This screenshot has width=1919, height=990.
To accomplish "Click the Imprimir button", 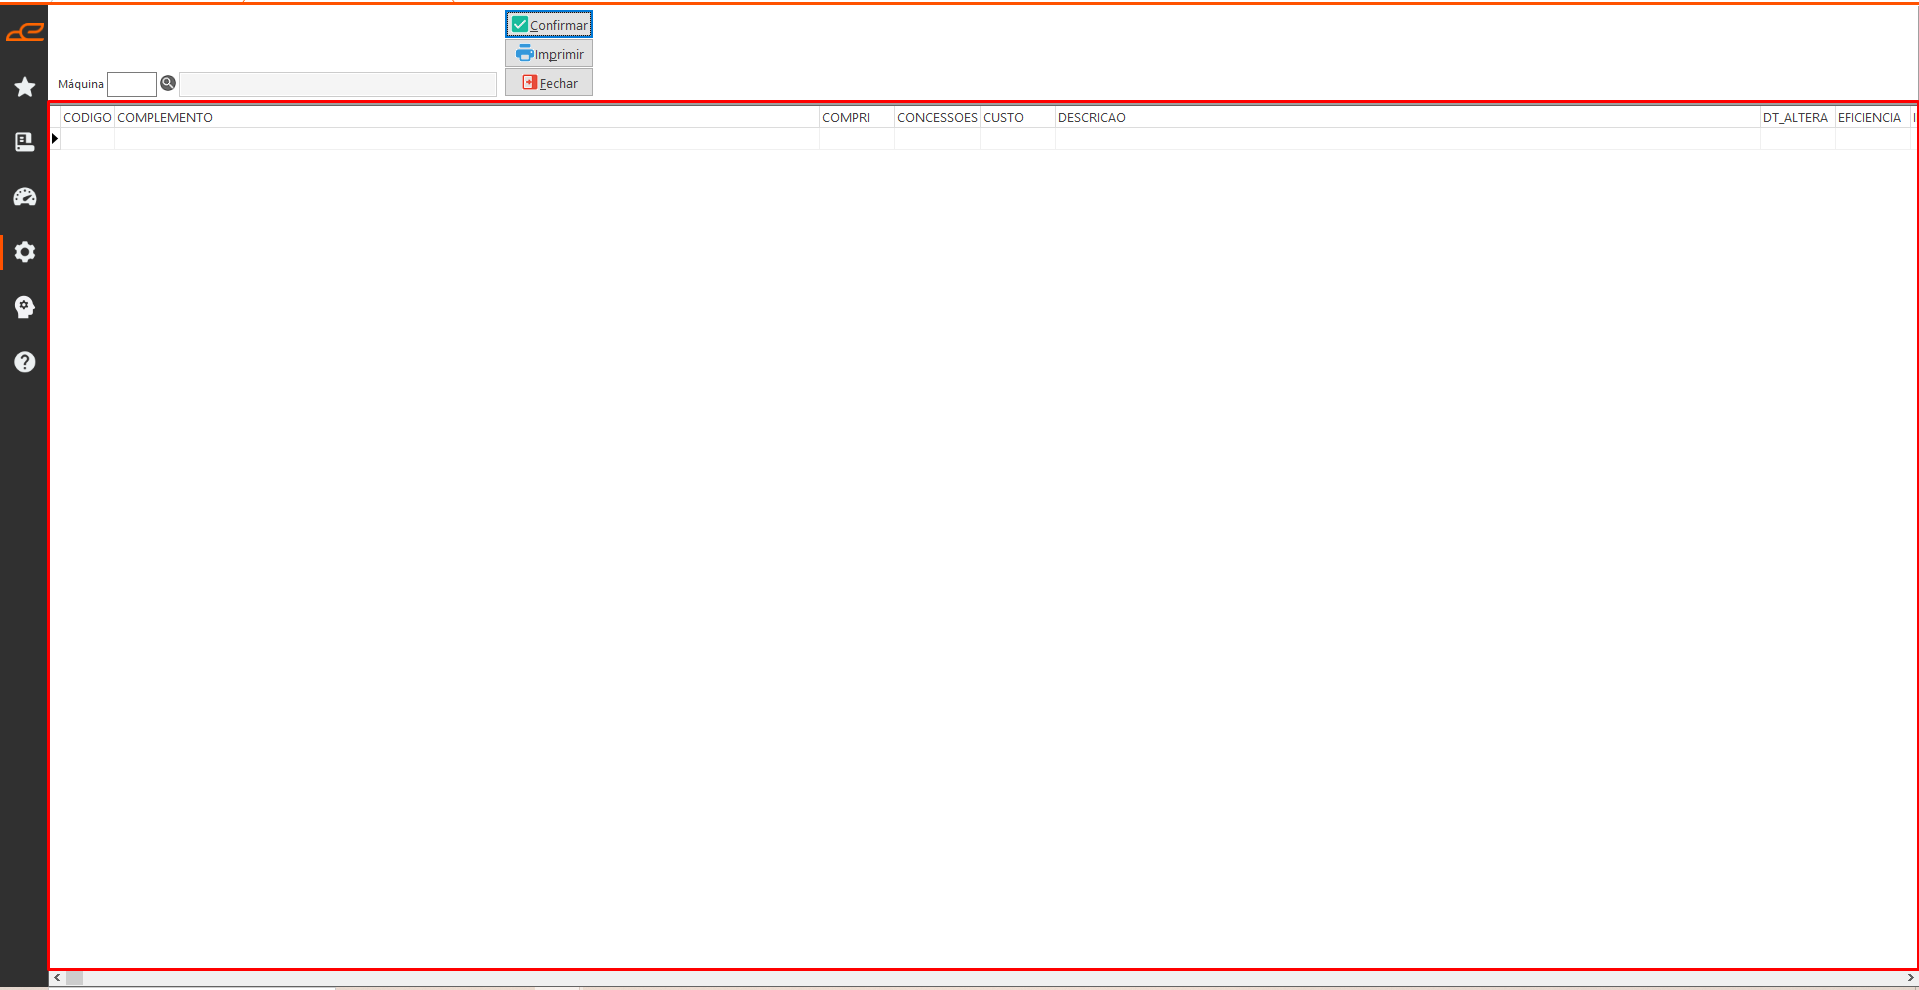I will pyautogui.click(x=549, y=54).
